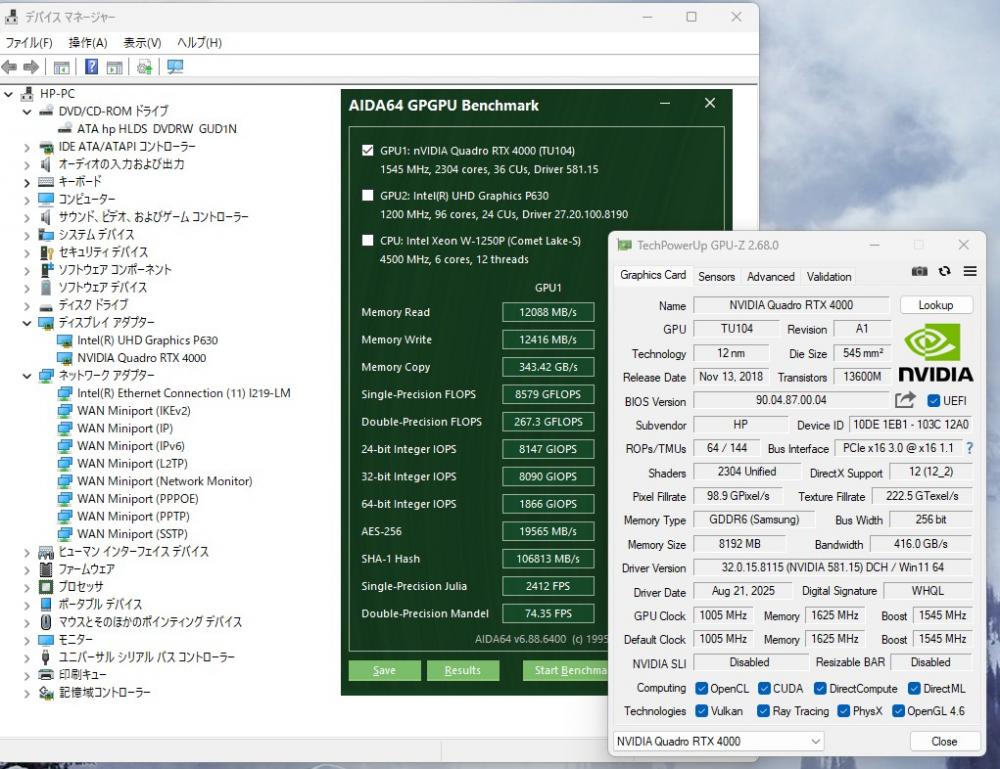Collapse the ネットワーク アダプター node
Image resolution: width=1000 pixels, height=769 pixels.
pos(27,376)
